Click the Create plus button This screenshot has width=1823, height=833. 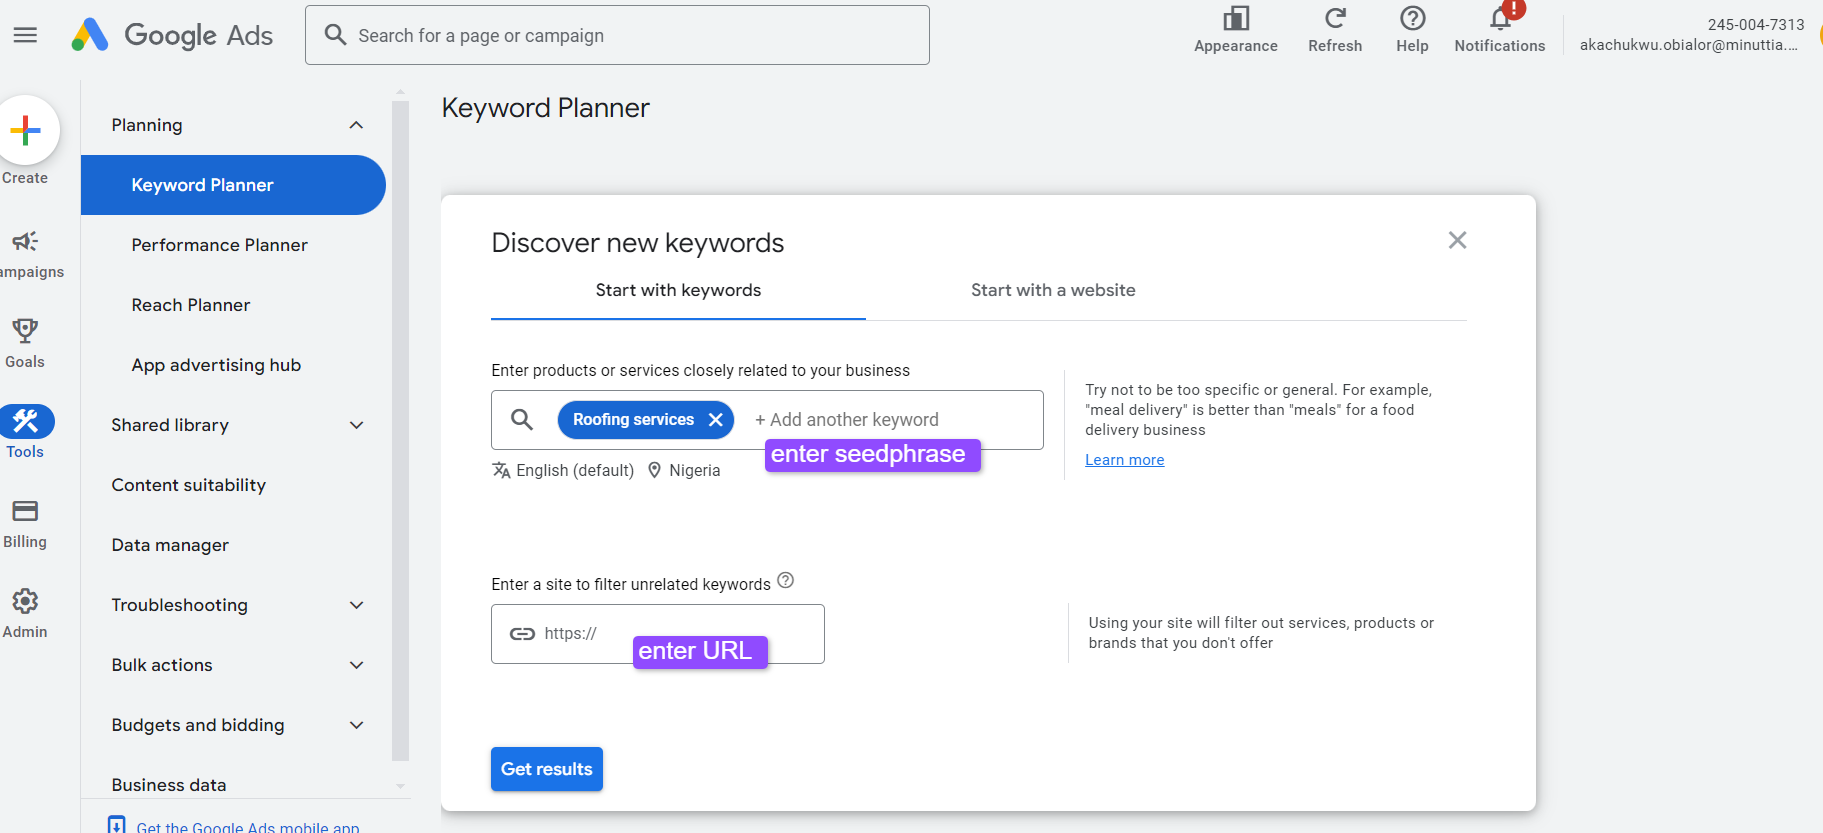click(26, 130)
